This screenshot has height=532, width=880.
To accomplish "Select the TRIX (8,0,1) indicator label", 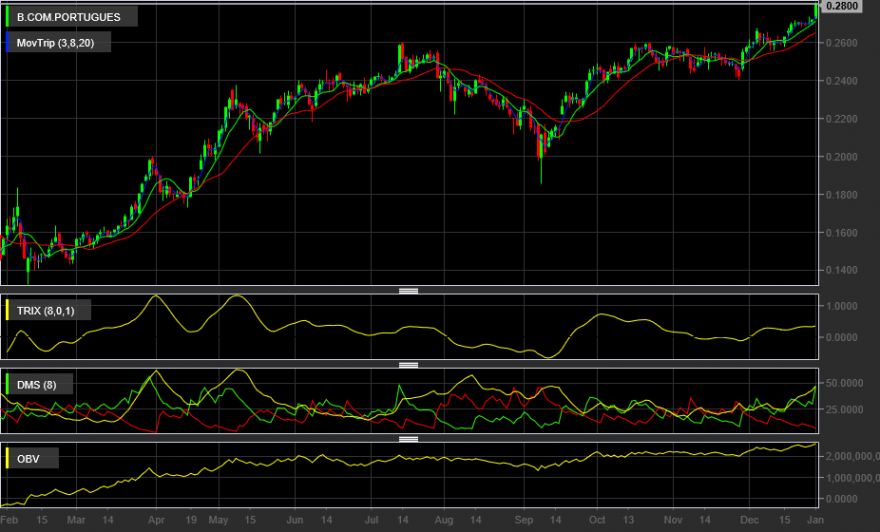I will 45,310.
